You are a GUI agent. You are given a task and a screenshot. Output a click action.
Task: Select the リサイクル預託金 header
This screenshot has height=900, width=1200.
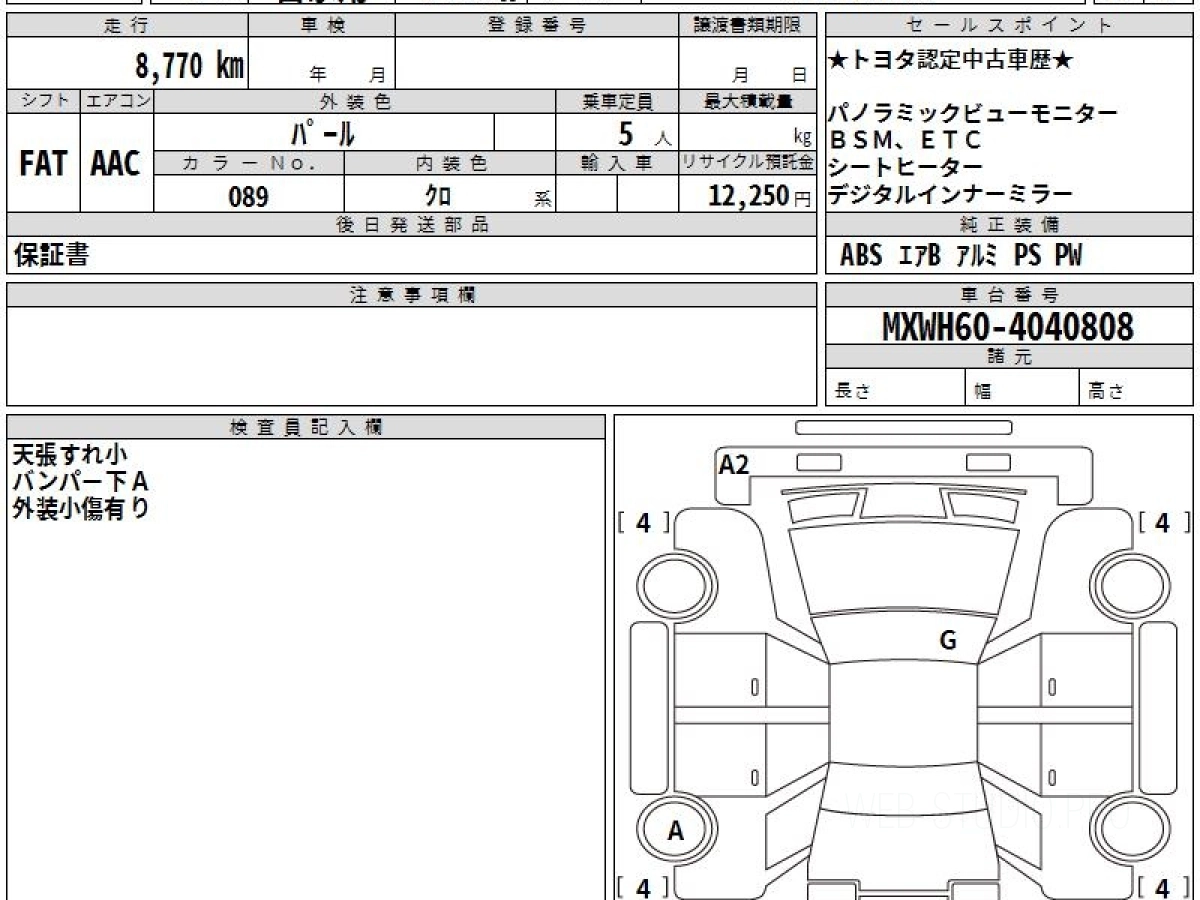747,164
